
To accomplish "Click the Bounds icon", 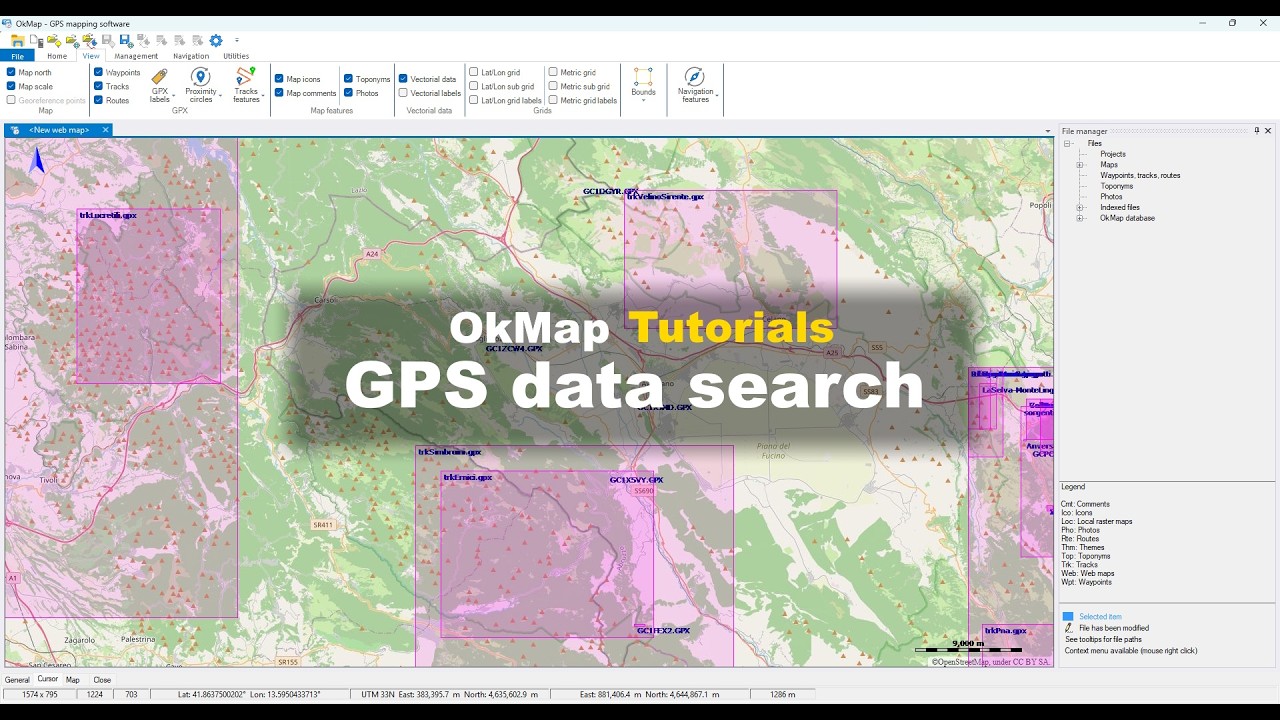I will [643, 77].
